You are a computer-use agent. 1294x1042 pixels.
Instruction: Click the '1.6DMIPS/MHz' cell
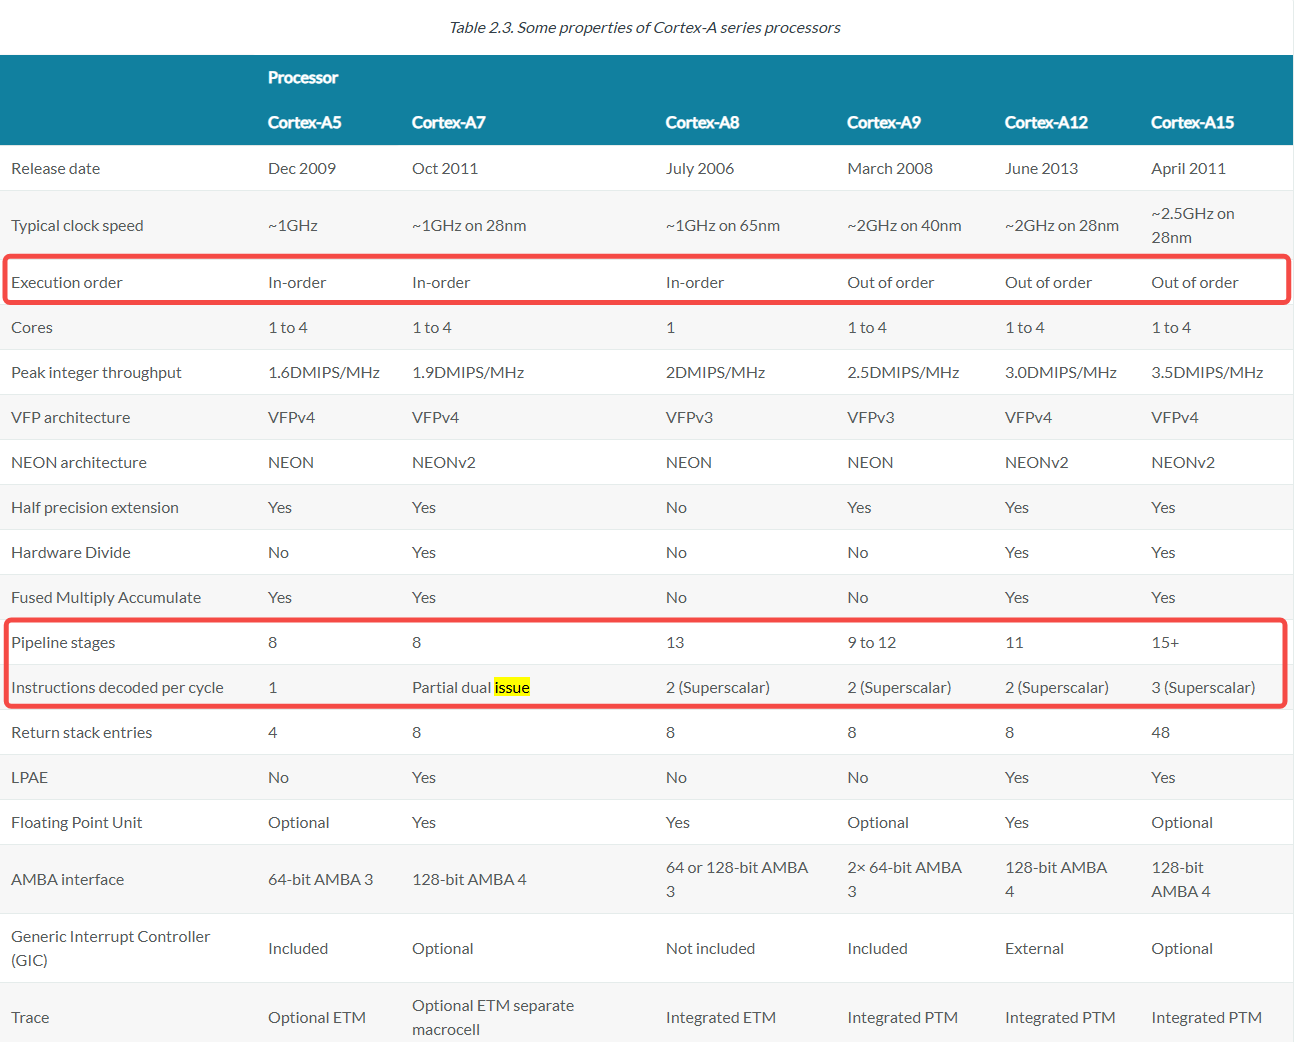click(x=324, y=373)
